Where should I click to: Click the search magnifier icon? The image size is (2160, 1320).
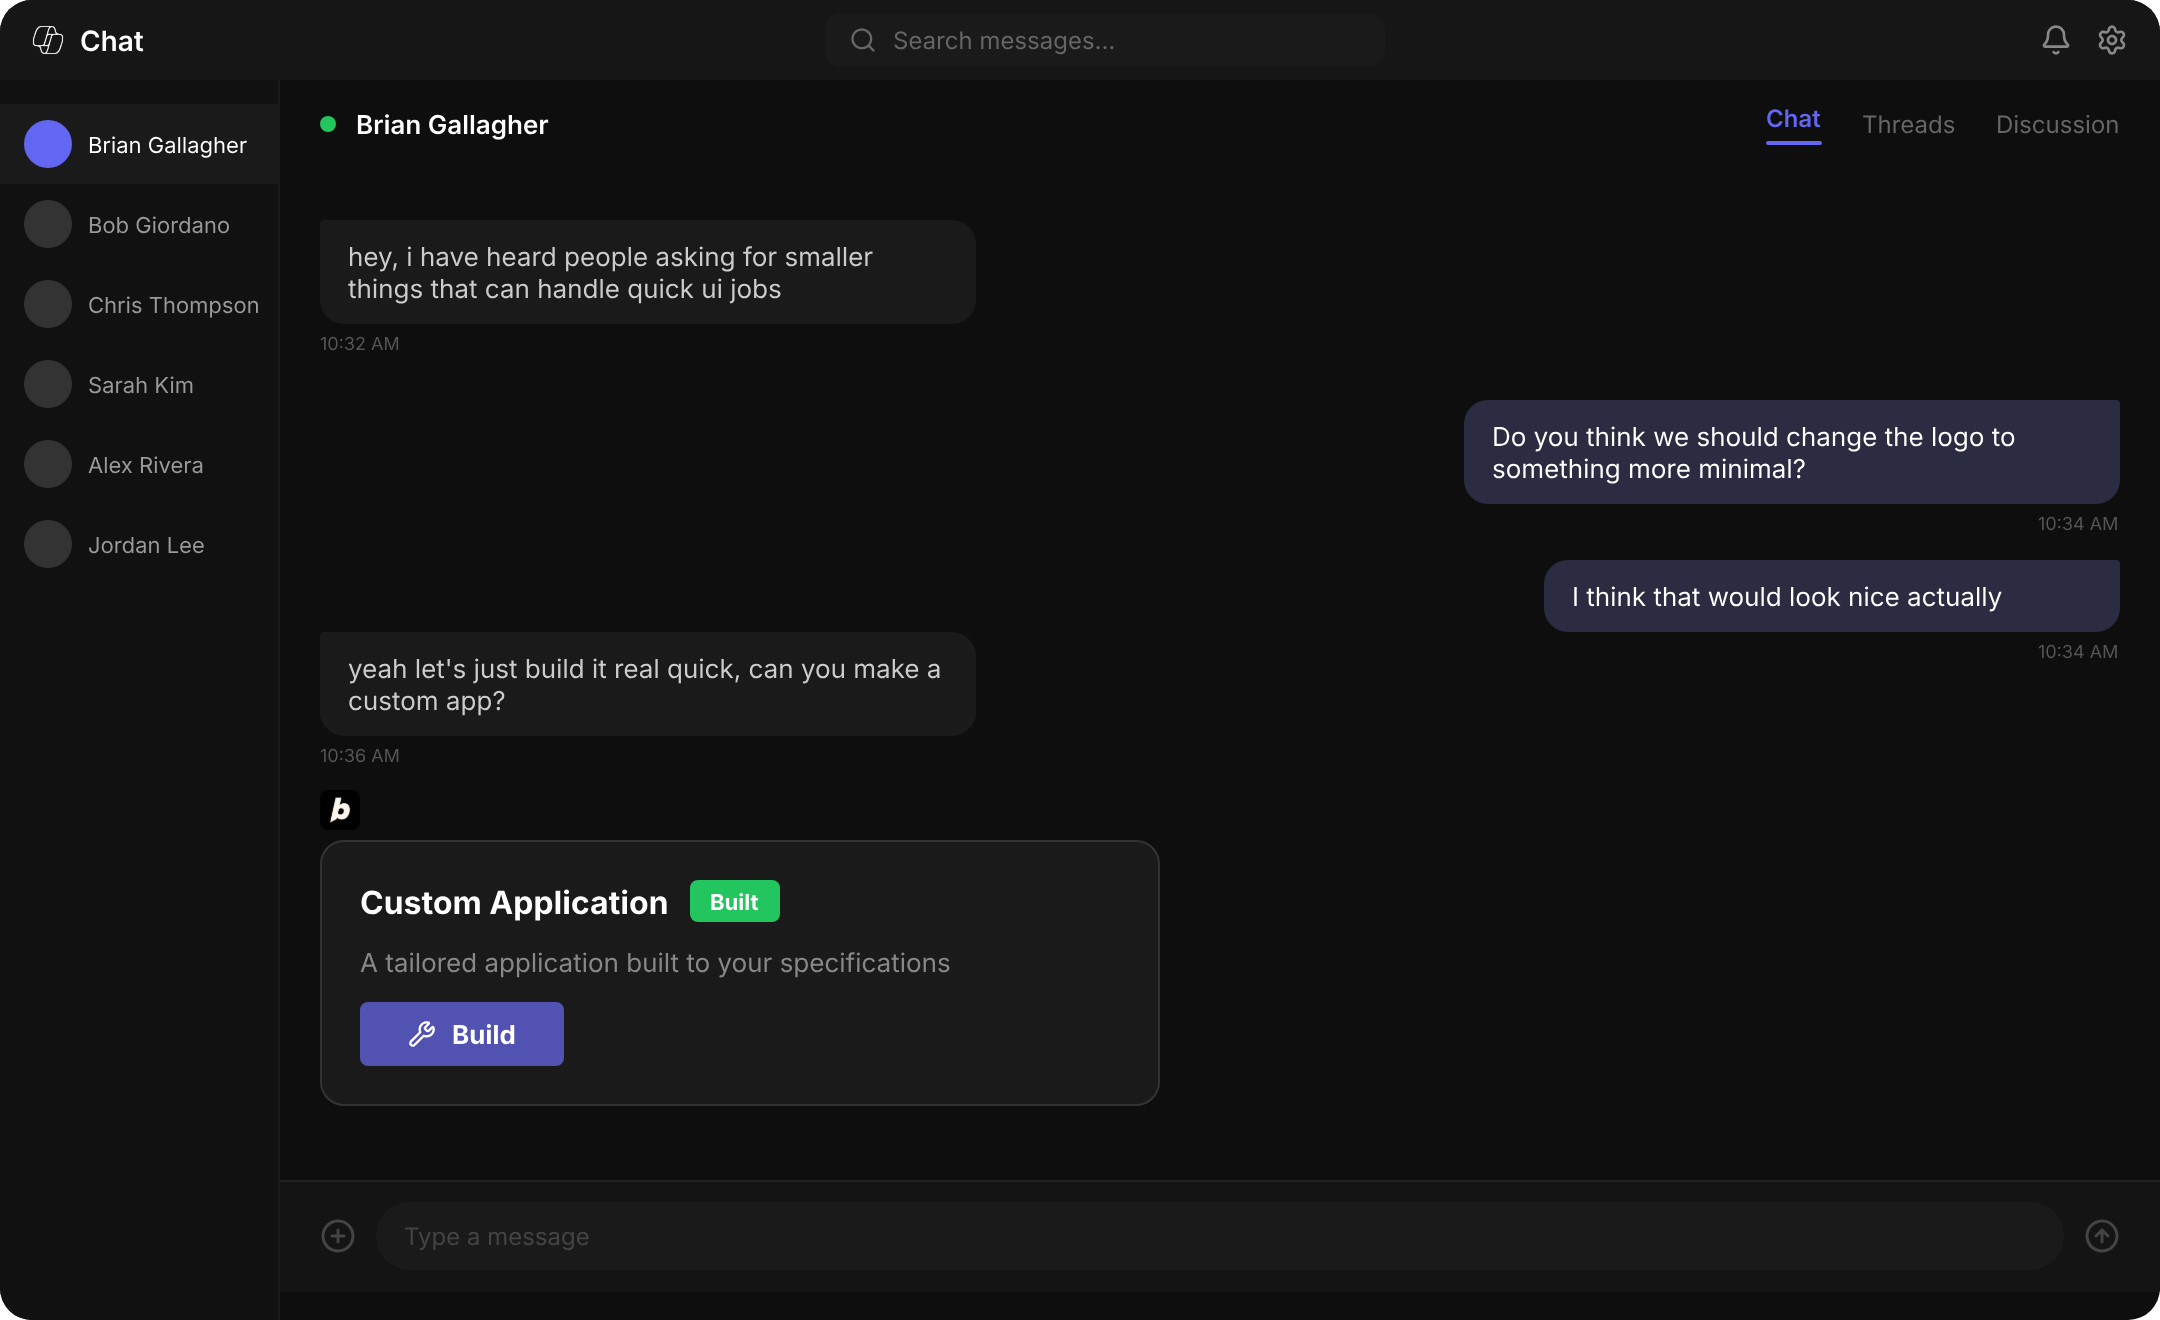[863, 40]
